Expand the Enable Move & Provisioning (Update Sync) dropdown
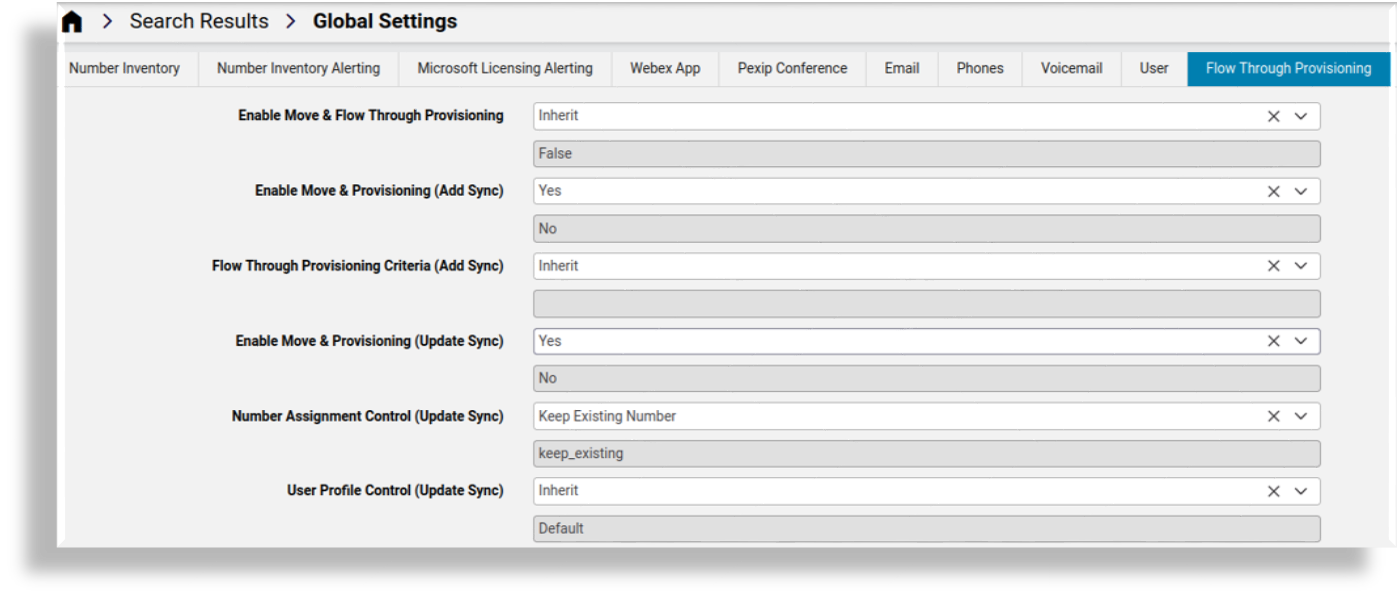The height and width of the screenshot is (598, 1399). (1301, 340)
